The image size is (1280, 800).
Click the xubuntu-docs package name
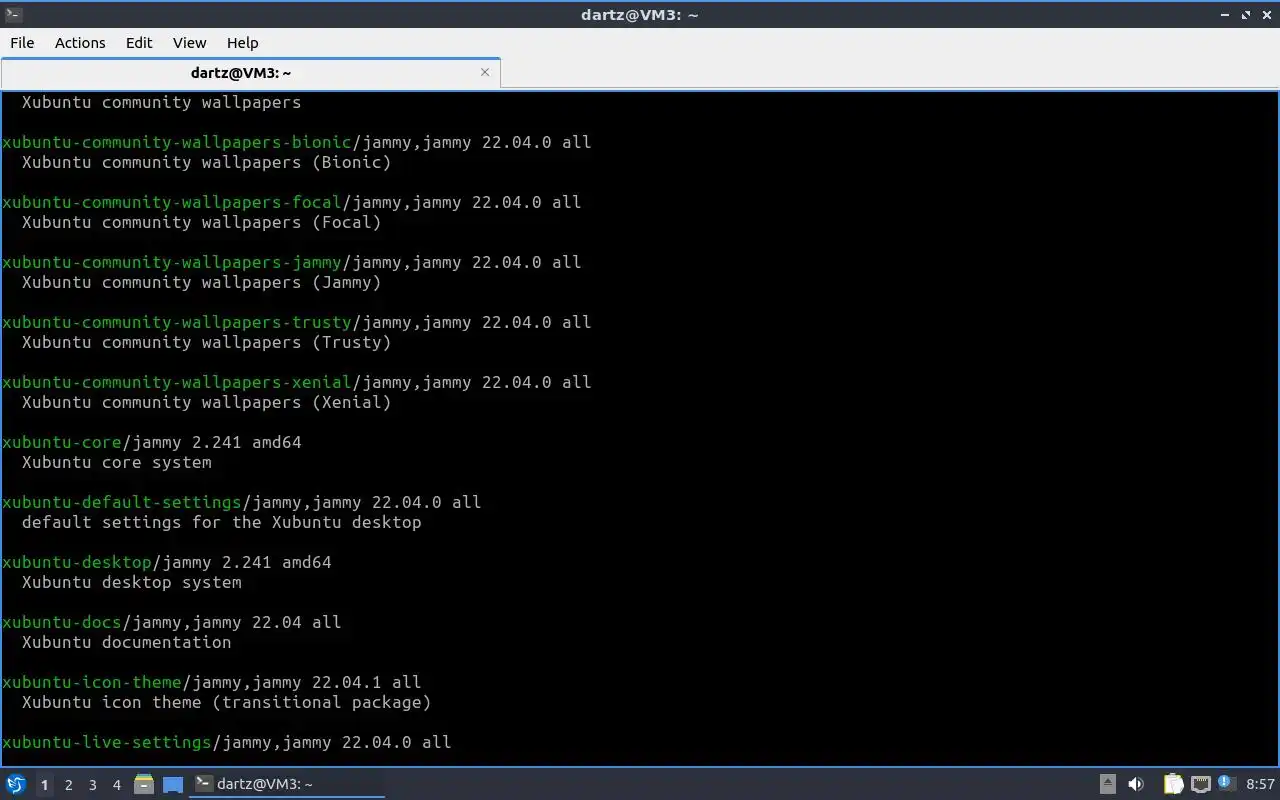pyautogui.click(x=62, y=622)
